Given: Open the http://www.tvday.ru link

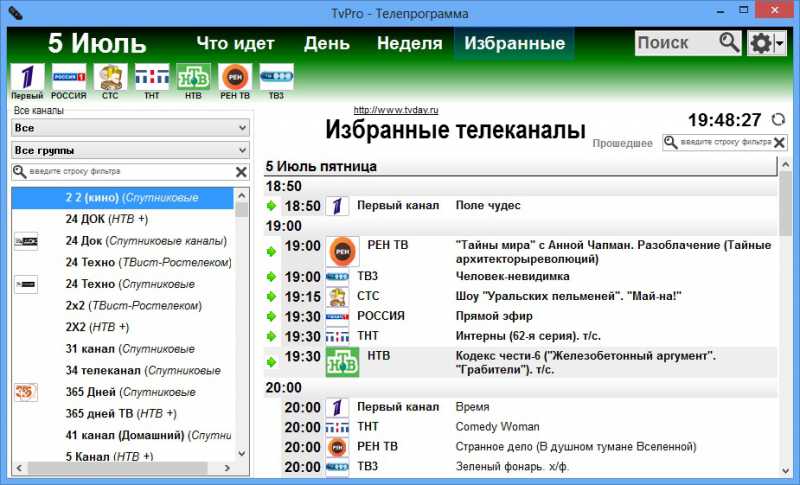Looking at the screenshot, I should coord(396,110).
